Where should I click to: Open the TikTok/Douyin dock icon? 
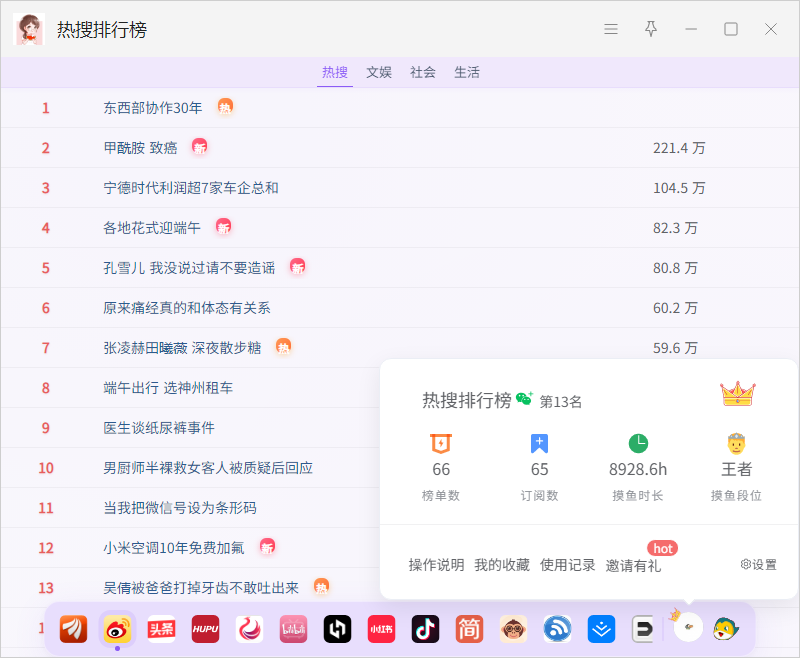[426, 629]
